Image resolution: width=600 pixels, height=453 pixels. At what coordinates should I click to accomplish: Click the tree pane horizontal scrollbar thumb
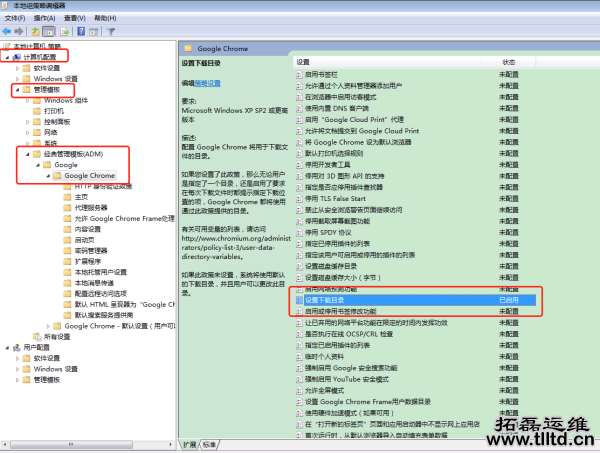(x=71, y=445)
